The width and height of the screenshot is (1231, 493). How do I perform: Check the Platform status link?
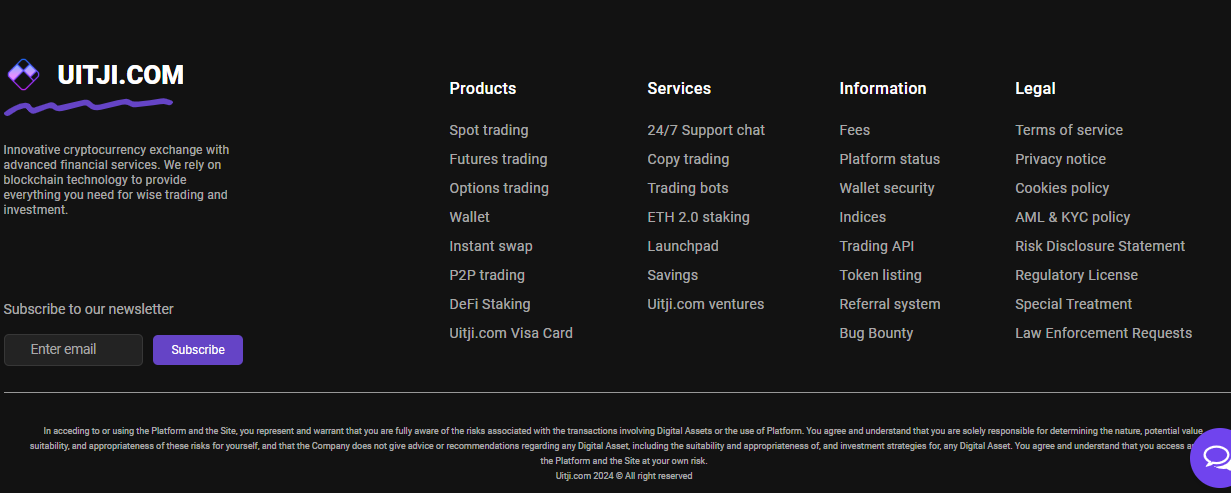click(x=890, y=159)
